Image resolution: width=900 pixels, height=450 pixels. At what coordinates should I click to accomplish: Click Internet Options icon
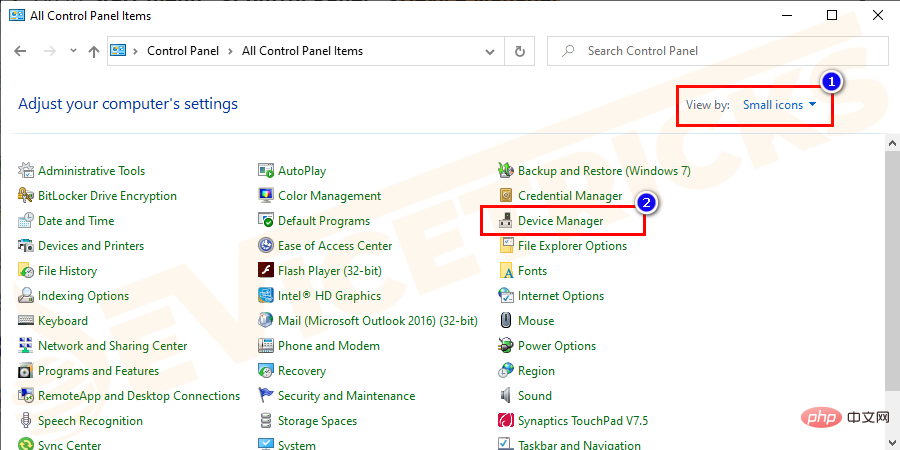click(x=506, y=296)
